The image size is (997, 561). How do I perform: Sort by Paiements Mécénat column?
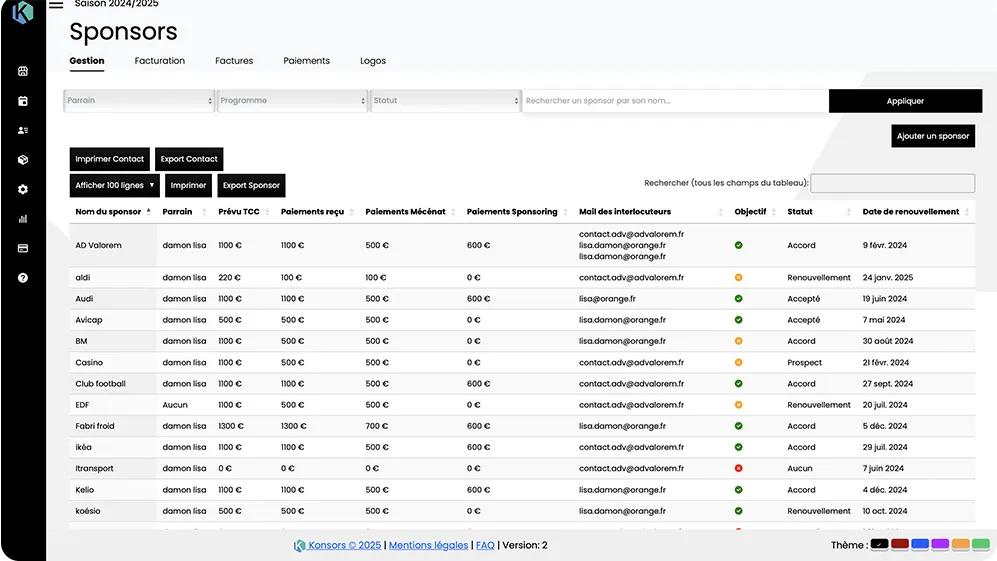coord(410,212)
